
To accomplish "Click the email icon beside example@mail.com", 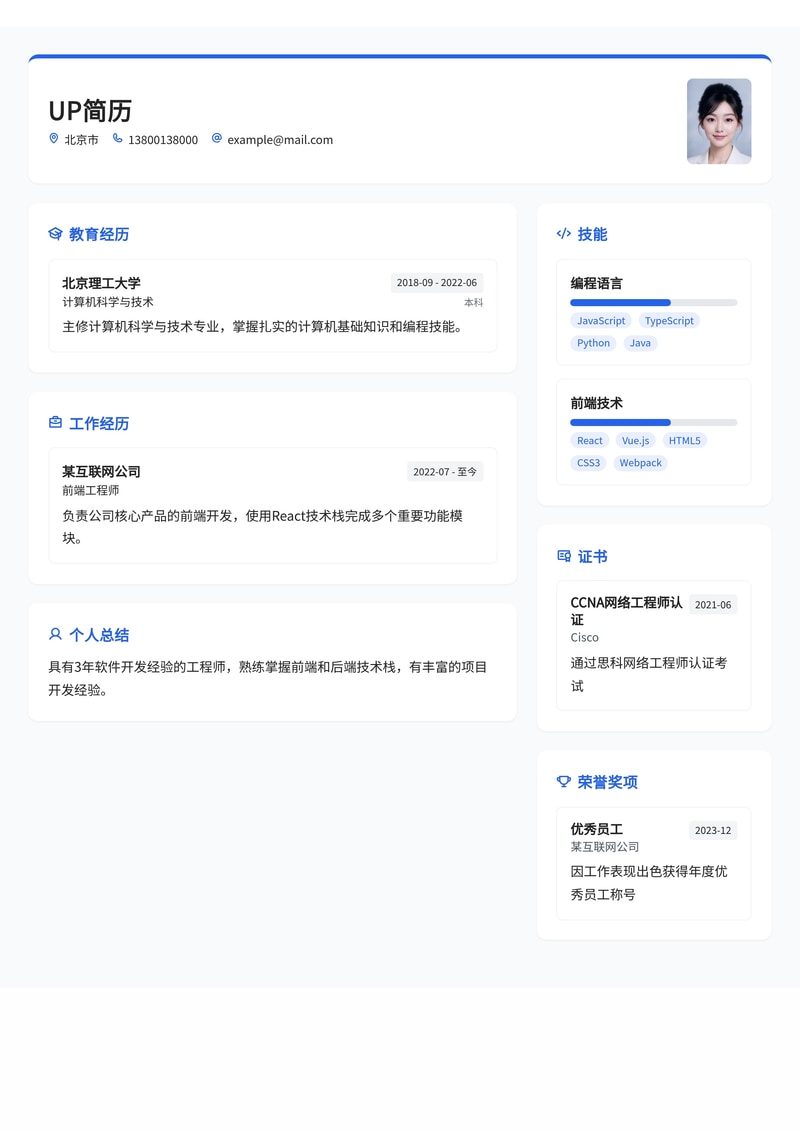I will (216, 139).
